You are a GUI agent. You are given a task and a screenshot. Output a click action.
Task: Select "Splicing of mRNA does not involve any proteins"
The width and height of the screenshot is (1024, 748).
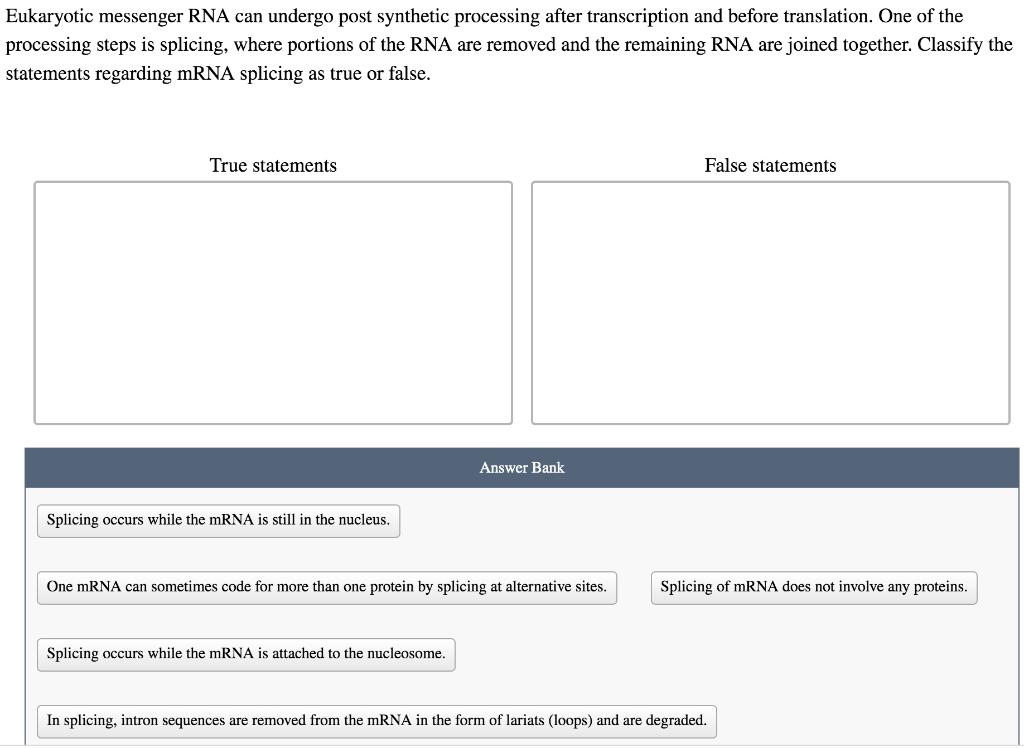pyautogui.click(x=814, y=587)
